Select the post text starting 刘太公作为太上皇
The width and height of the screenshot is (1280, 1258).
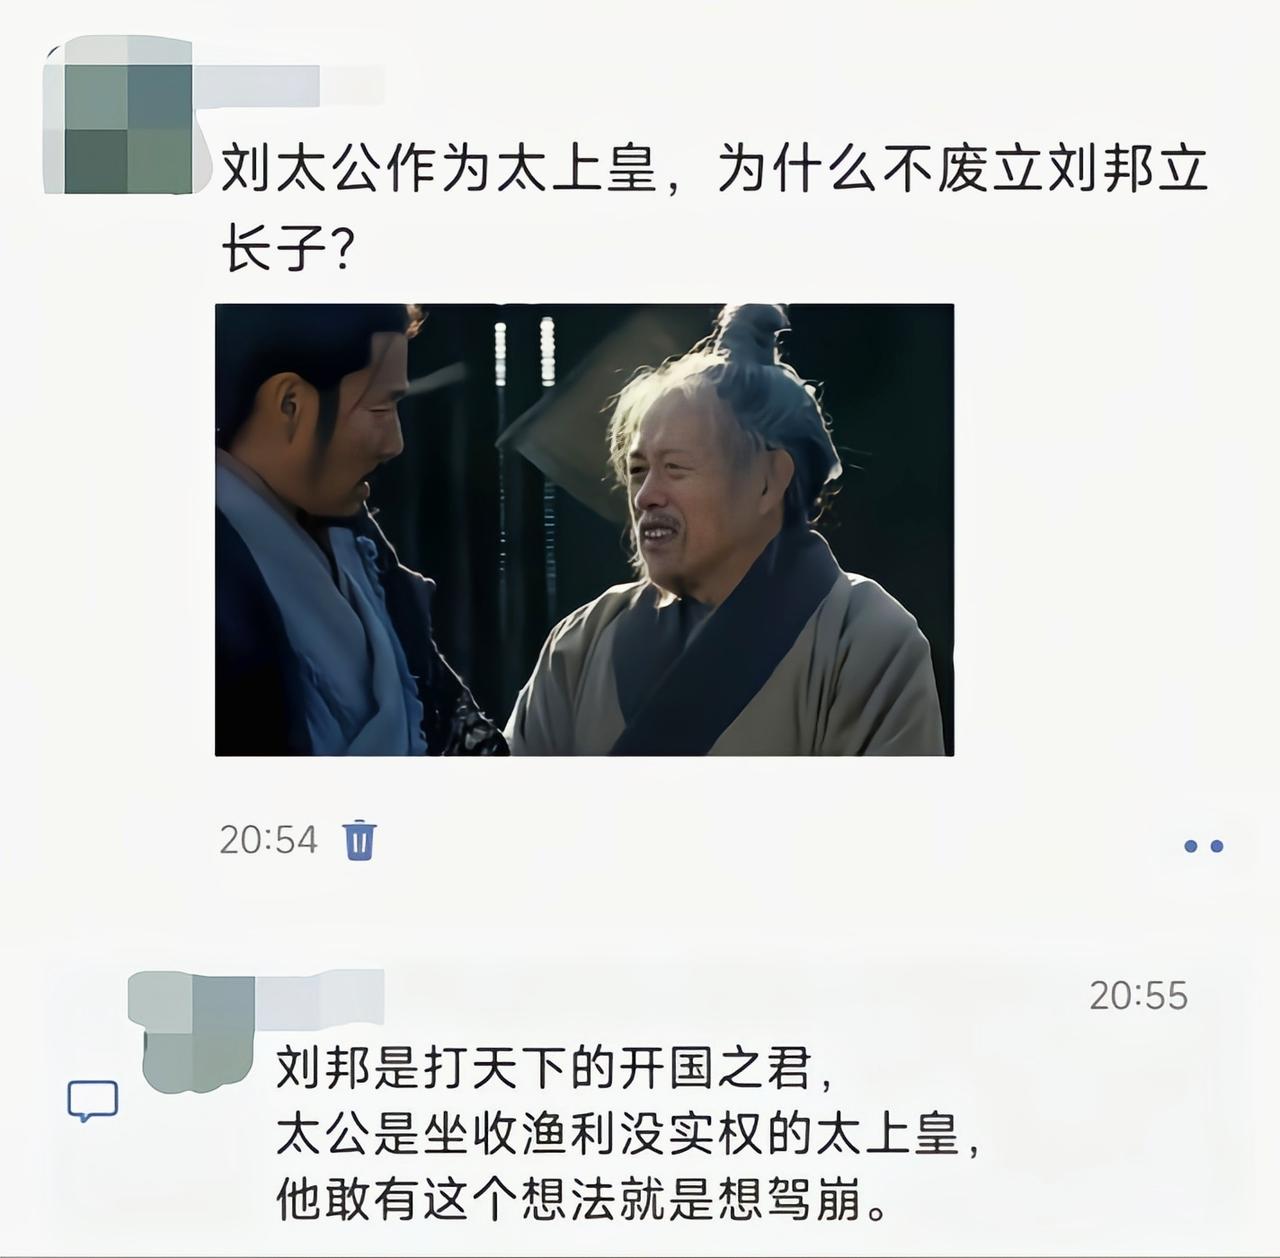point(714,208)
